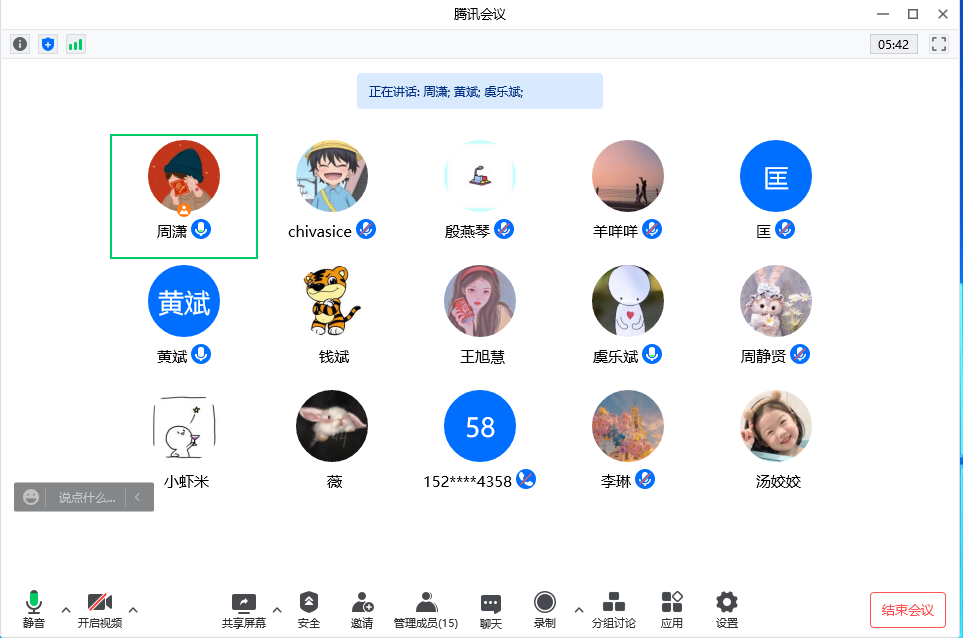
Task: Select 小虾米's sketch avatar
Action: pyautogui.click(x=184, y=426)
